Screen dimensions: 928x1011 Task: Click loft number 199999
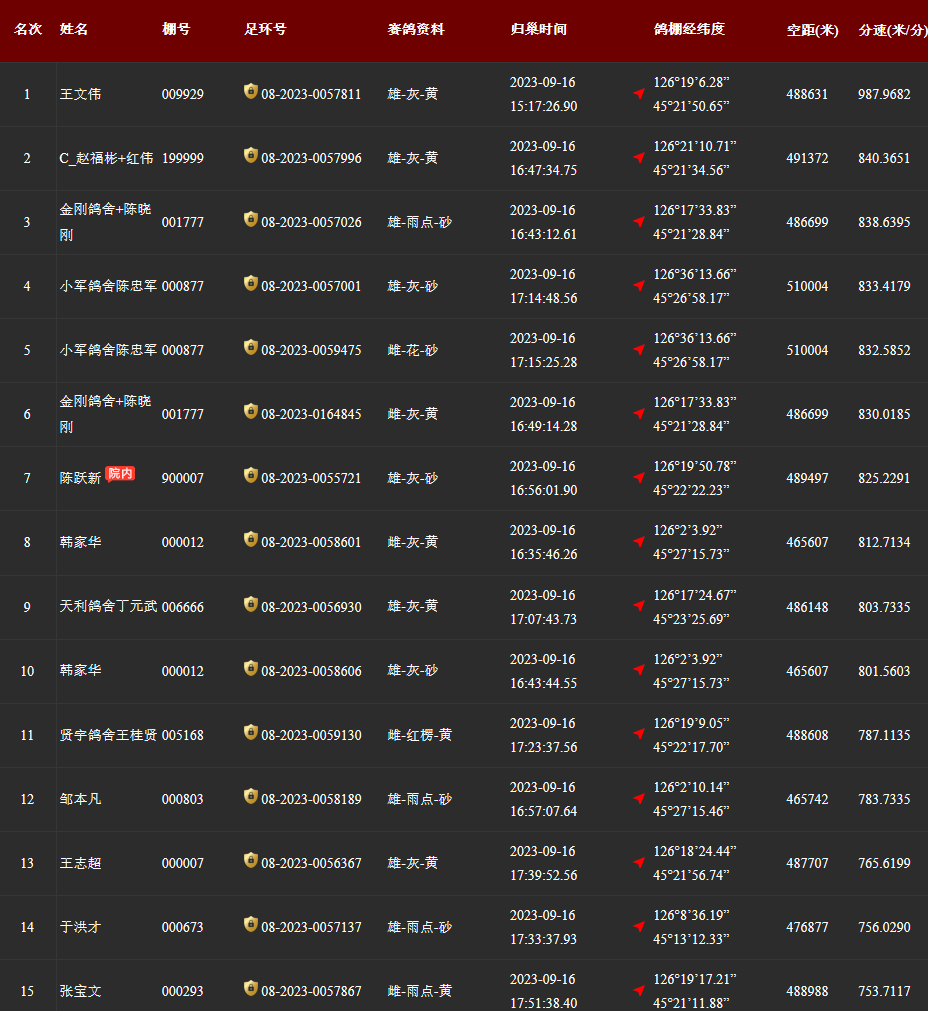coord(182,158)
